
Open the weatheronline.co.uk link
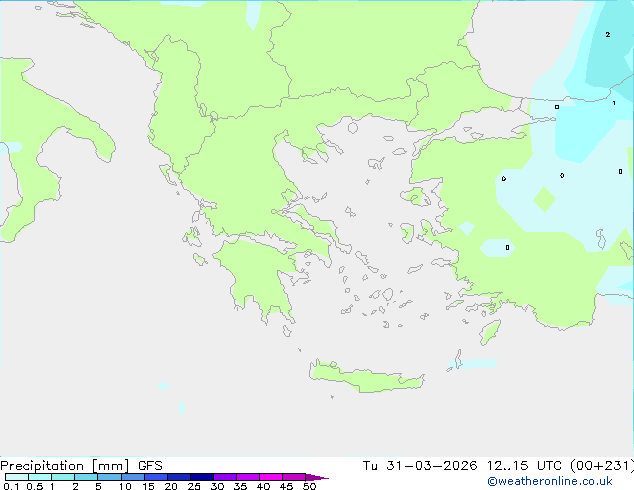550,481
